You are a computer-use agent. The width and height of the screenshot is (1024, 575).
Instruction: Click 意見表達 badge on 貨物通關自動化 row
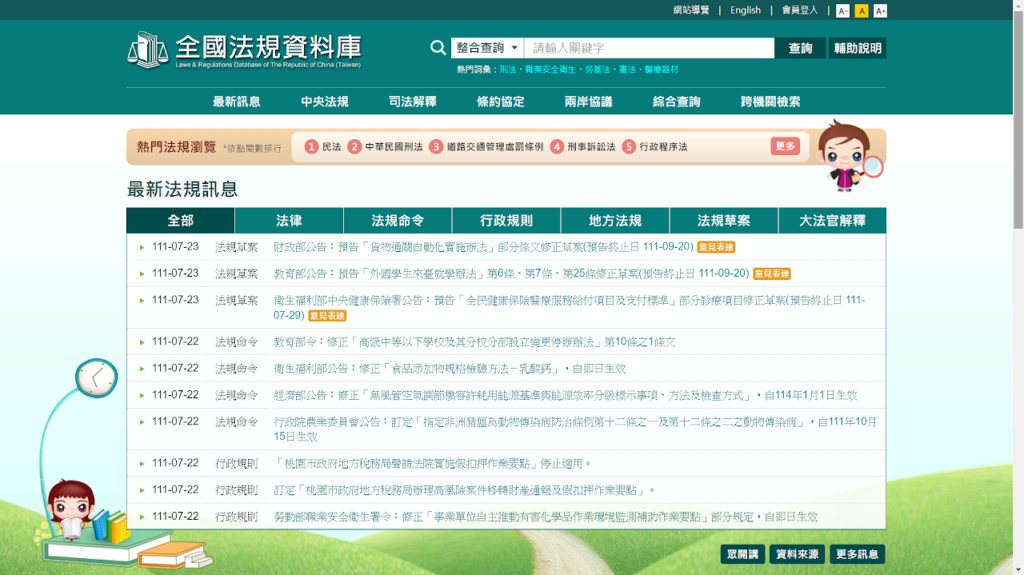(x=716, y=247)
